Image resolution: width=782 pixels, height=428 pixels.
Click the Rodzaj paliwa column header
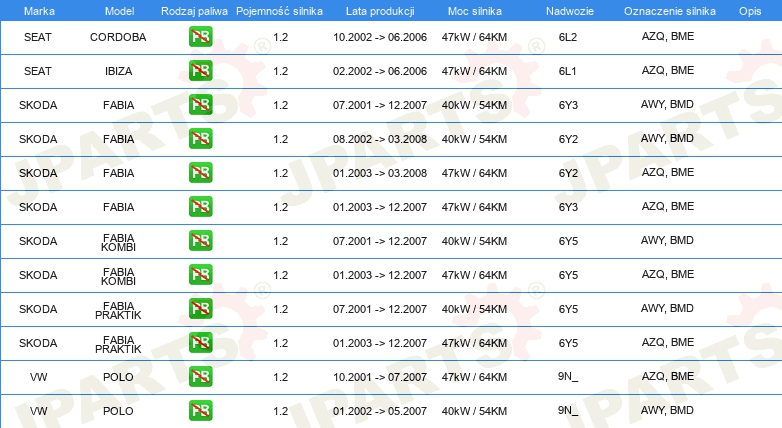coord(195,11)
